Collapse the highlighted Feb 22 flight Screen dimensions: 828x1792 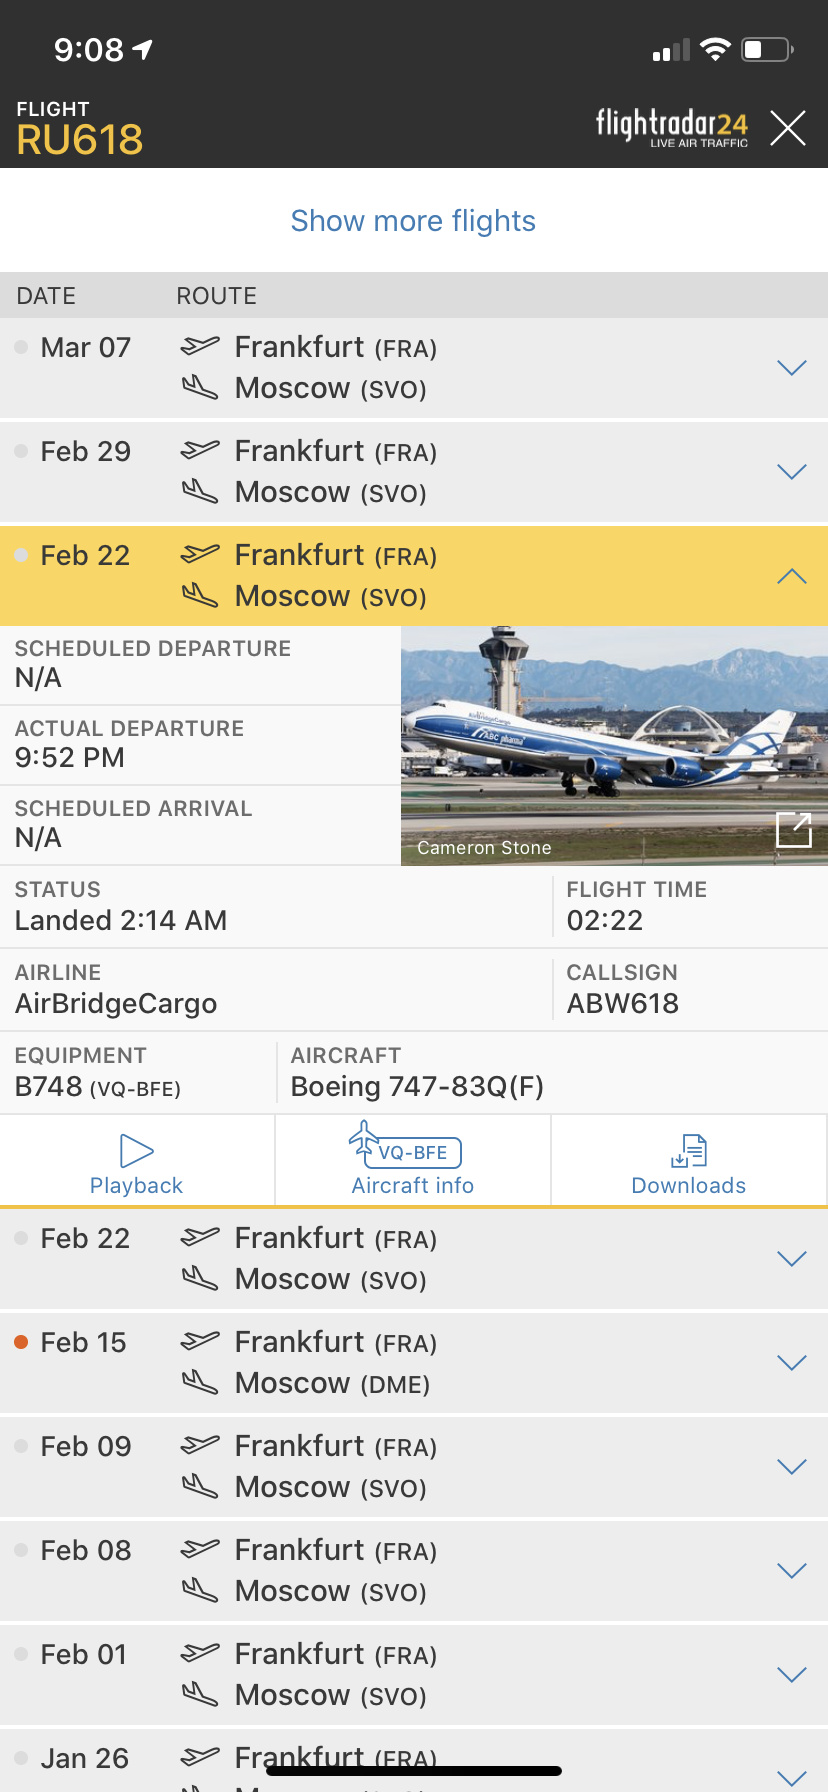click(791, 576)
